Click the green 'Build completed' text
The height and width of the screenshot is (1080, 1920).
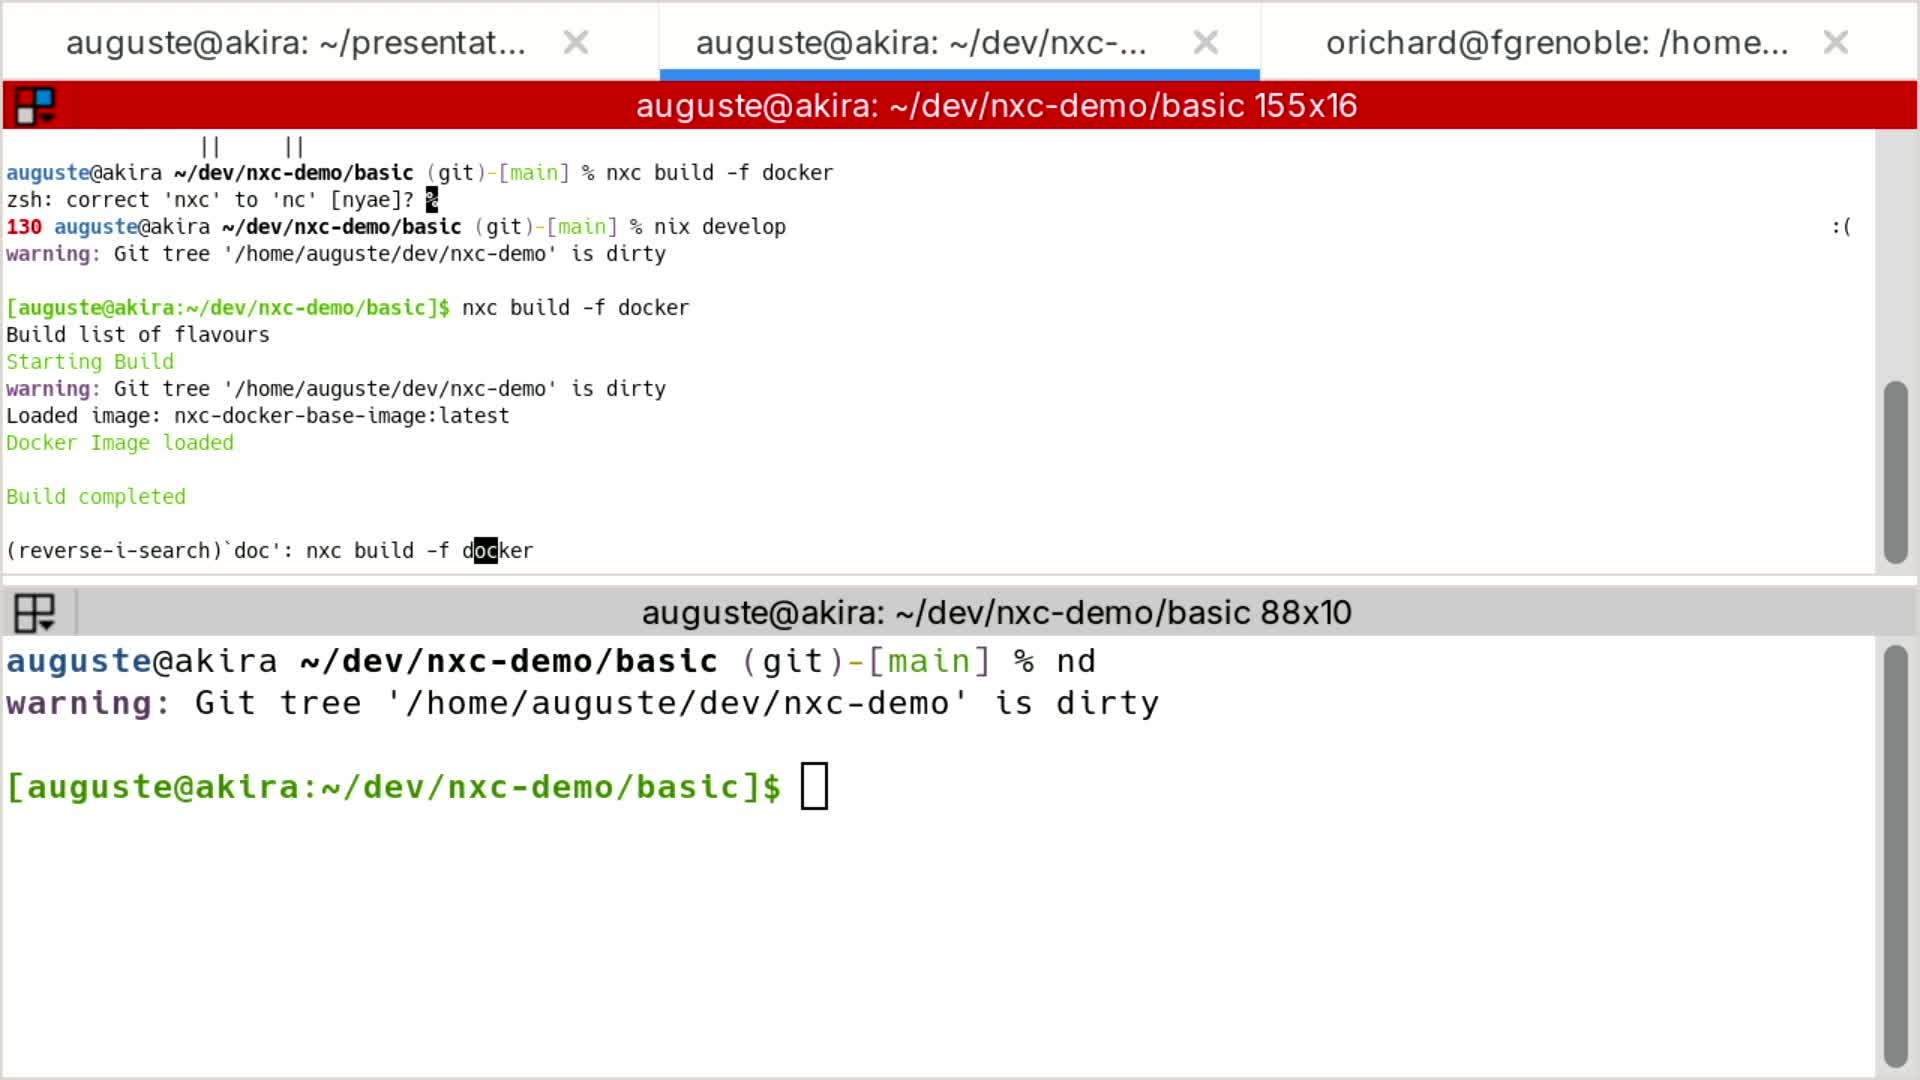coord(96,497)
